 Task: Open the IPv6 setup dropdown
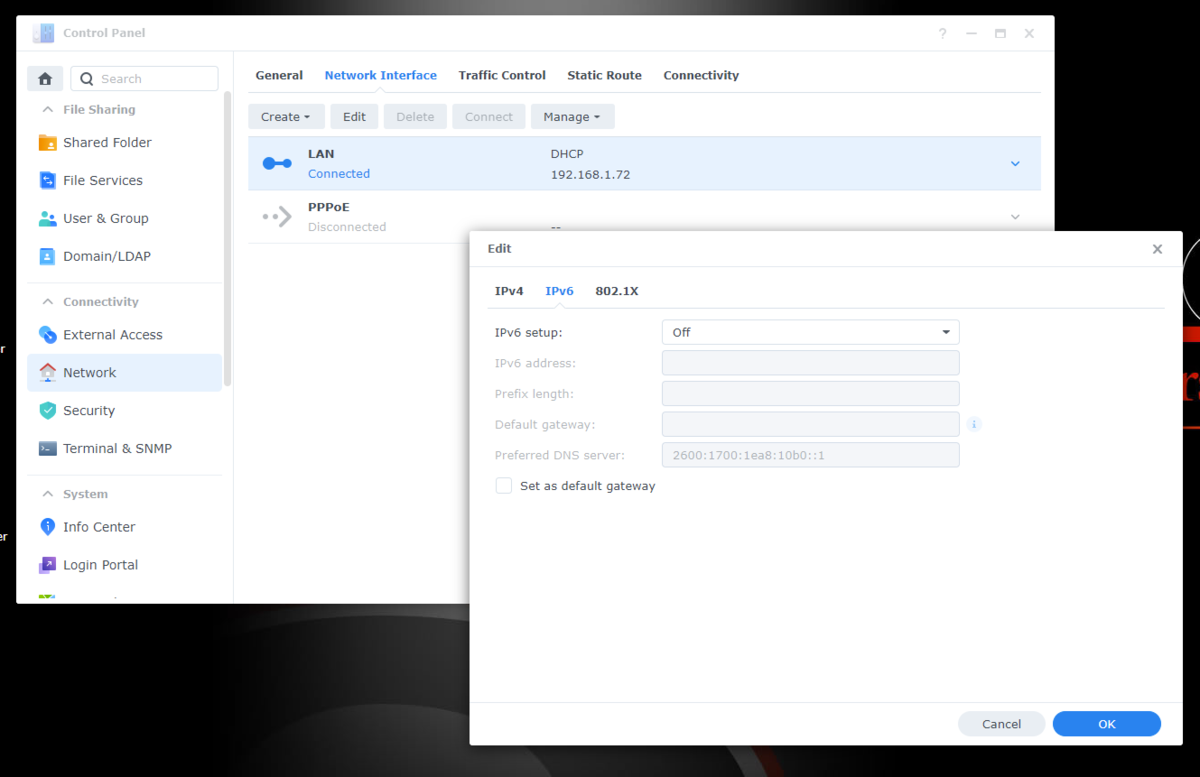(810, 332)
